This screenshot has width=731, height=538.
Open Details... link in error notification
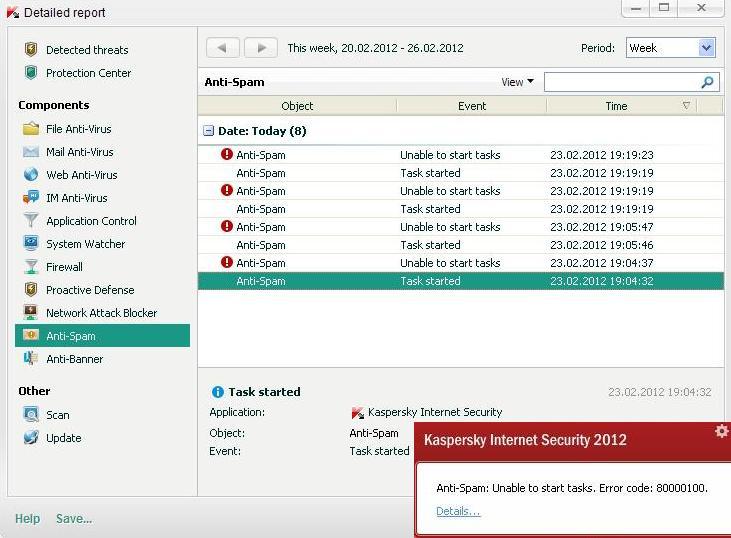pyautogui.click(x=458, y=511)
